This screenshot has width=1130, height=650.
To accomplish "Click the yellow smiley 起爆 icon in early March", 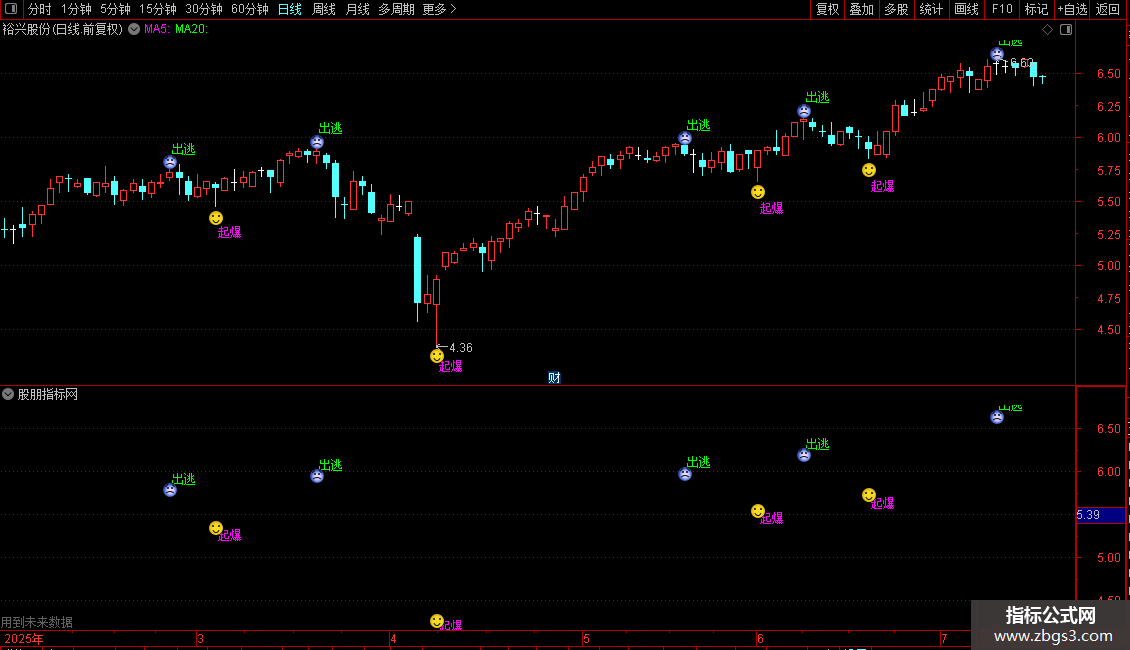I will [x=215, y=218].
